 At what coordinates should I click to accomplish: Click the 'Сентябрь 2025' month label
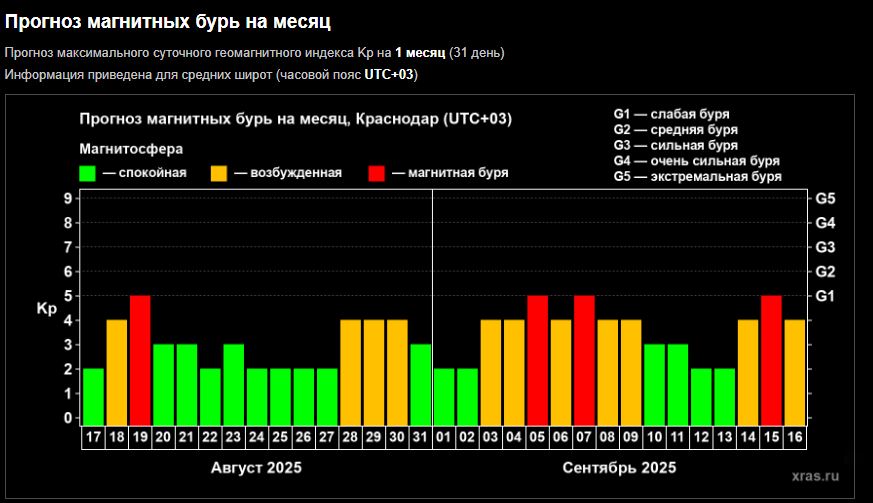tap(619, 467)
